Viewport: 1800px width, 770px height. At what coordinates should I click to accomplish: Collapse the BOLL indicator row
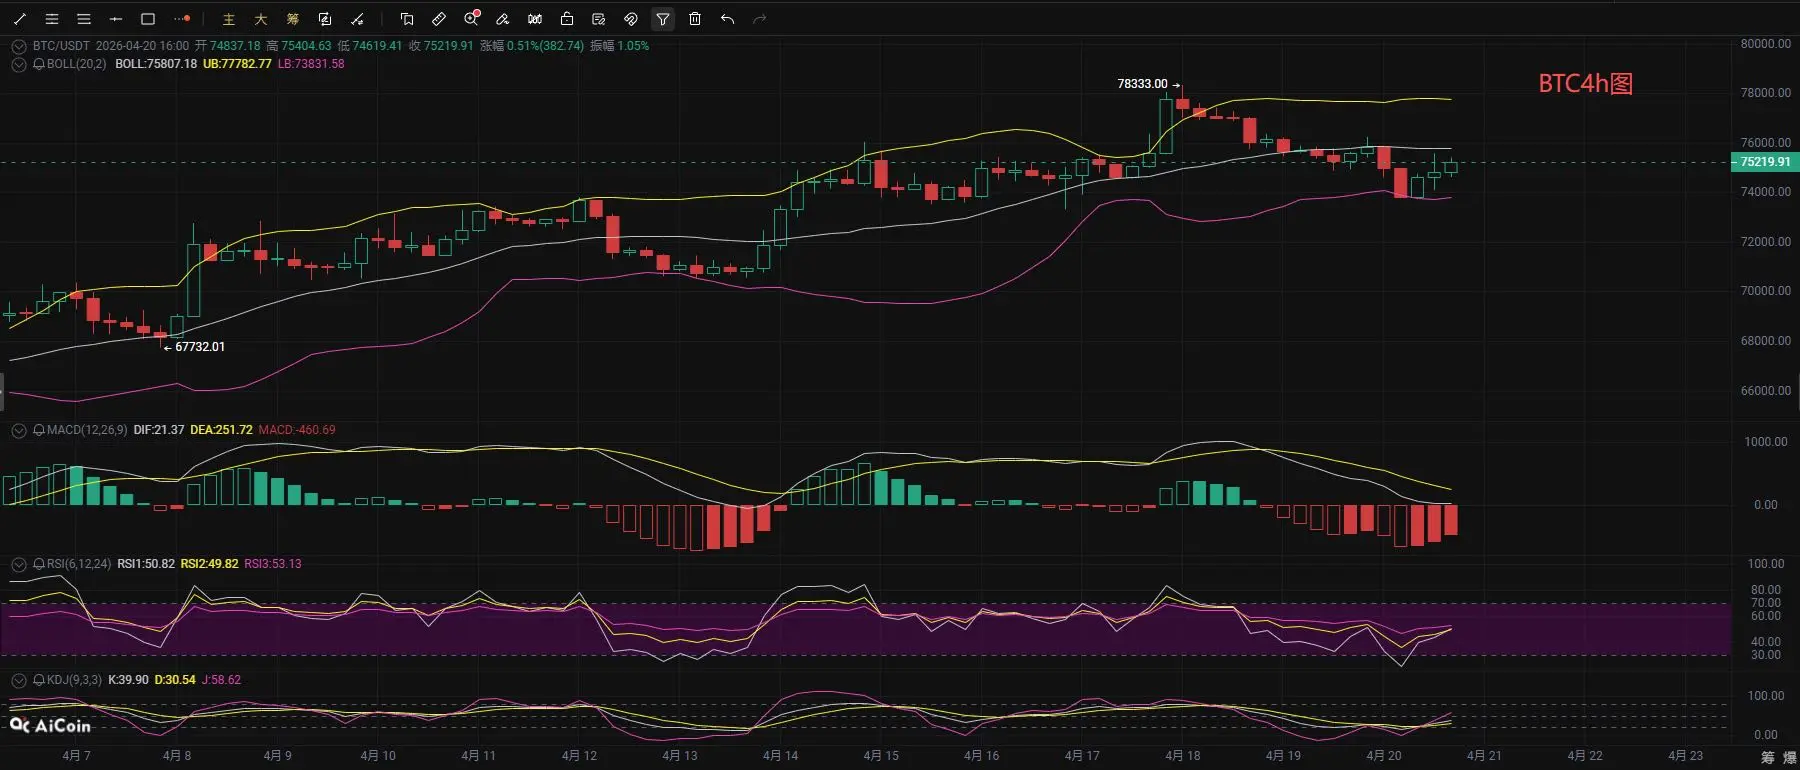tap(18, 64)
